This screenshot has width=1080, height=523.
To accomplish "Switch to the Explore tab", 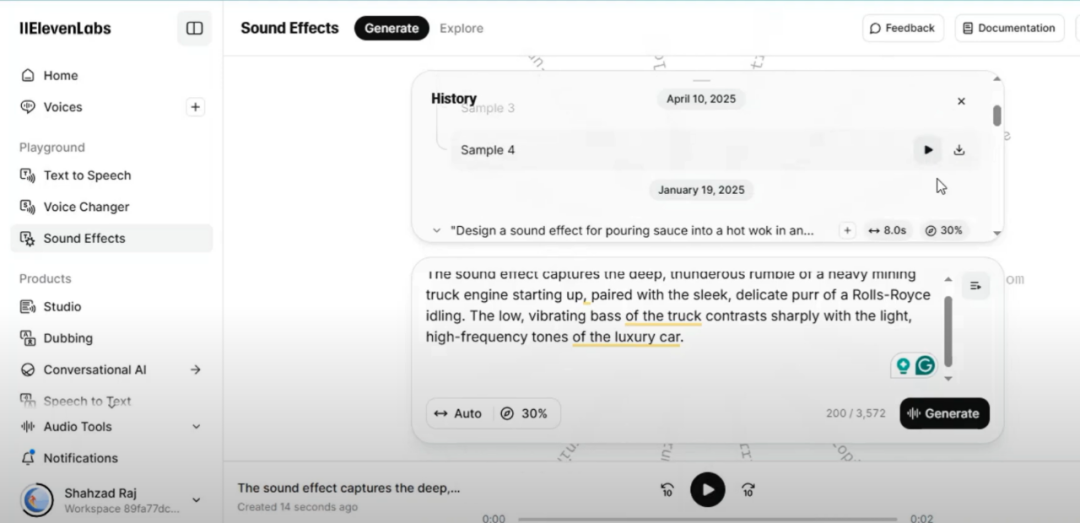I will click(461, 28).
